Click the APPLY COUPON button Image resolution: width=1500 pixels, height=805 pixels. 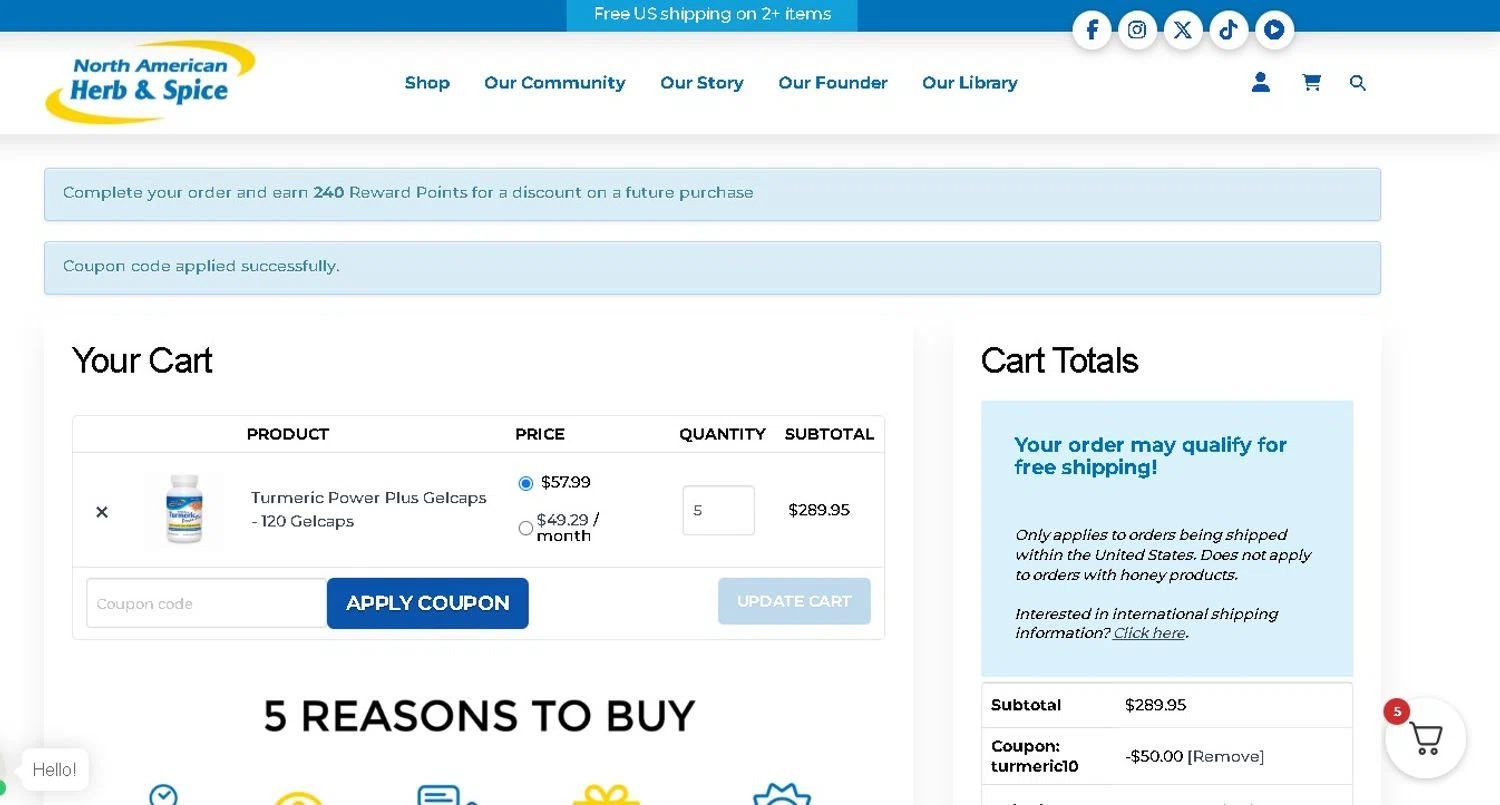(428, 603)
